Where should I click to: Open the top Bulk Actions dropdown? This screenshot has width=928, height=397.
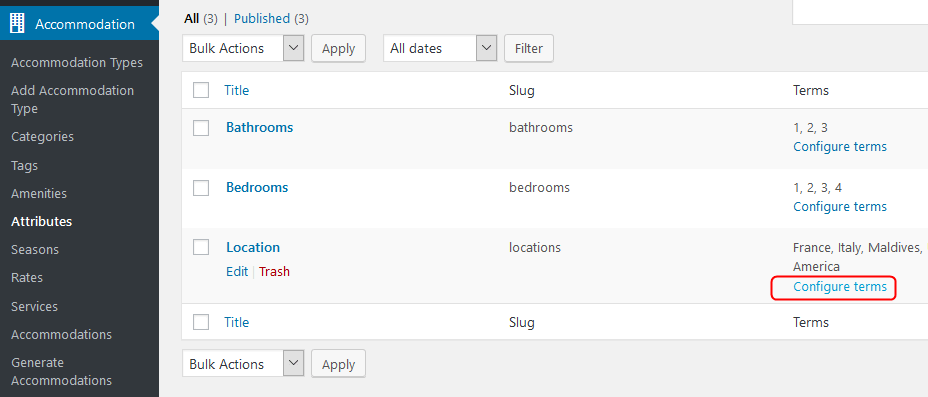[243, 49]
